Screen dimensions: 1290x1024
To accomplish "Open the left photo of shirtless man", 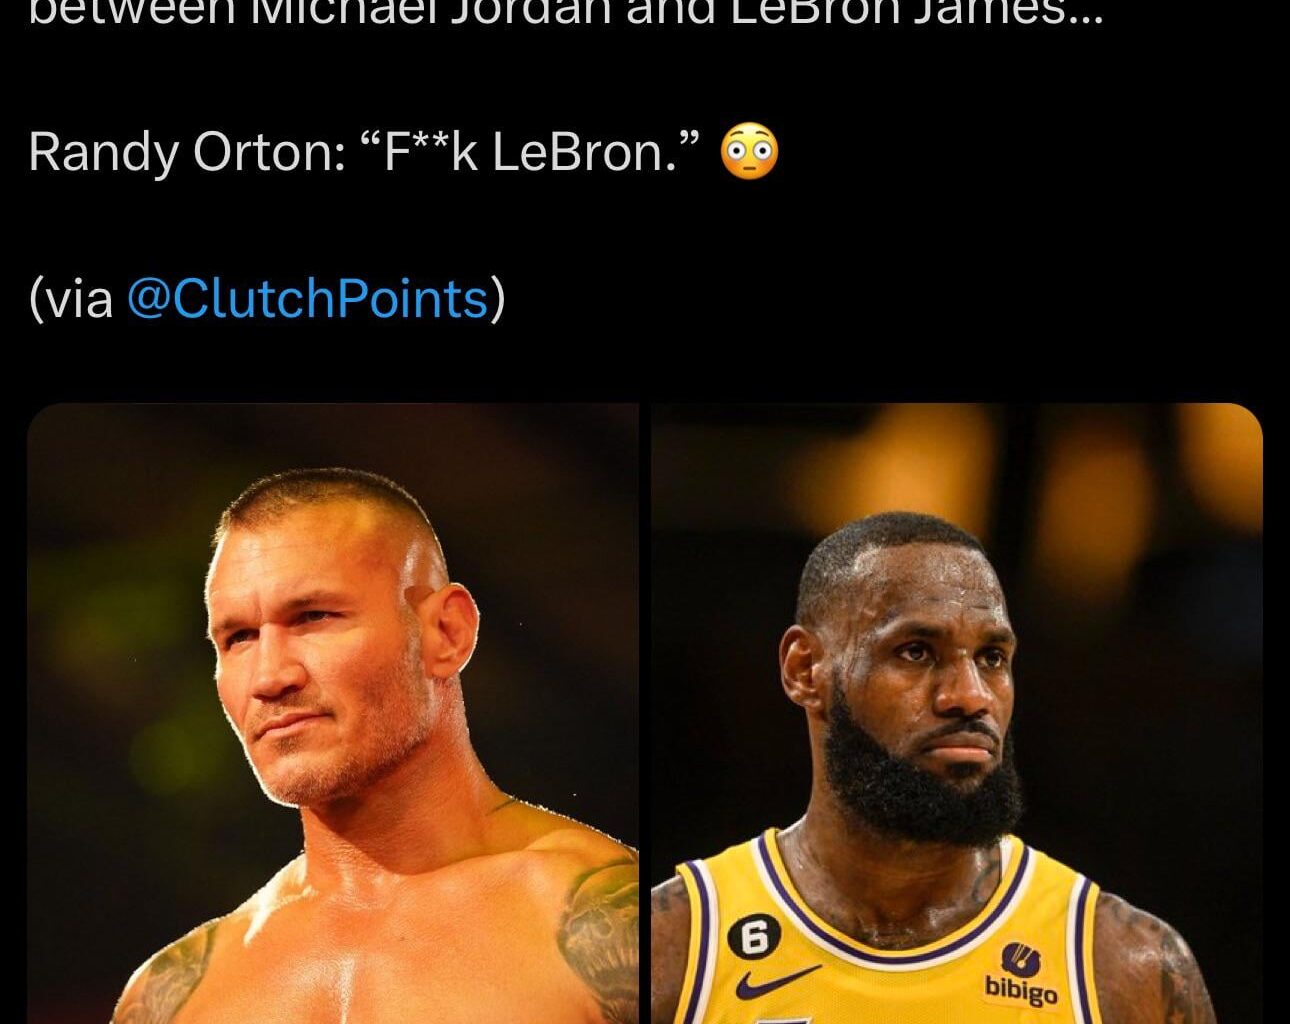I will (x=333, y=713).
